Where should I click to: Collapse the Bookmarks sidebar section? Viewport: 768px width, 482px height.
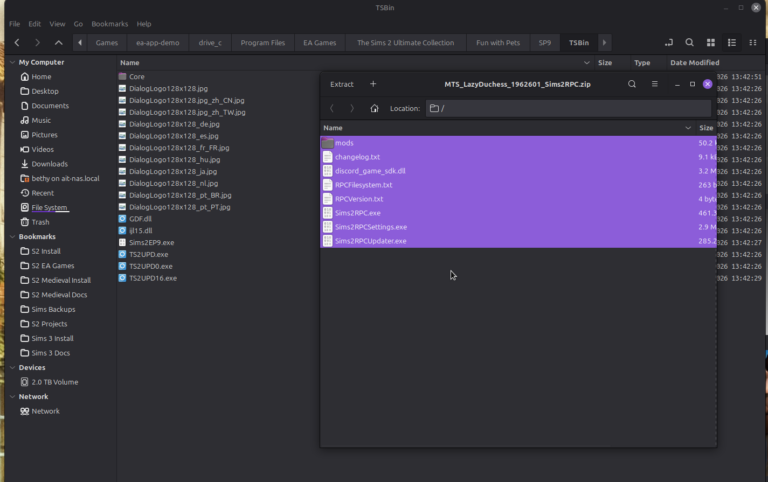(x=12, y=237)
